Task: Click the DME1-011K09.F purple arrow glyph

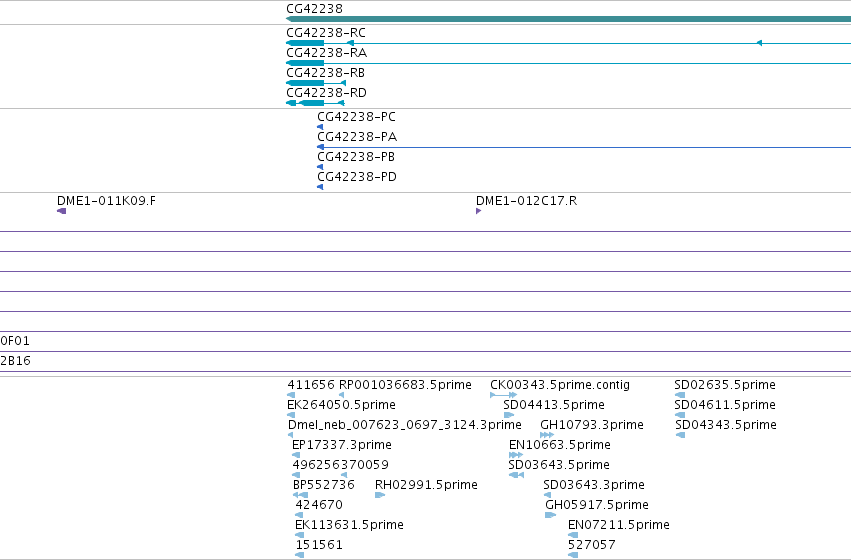Action: [x=61, y=211]
